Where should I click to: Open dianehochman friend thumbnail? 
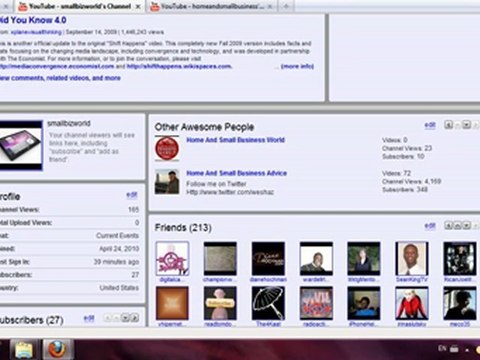click(x=268, y=259)
